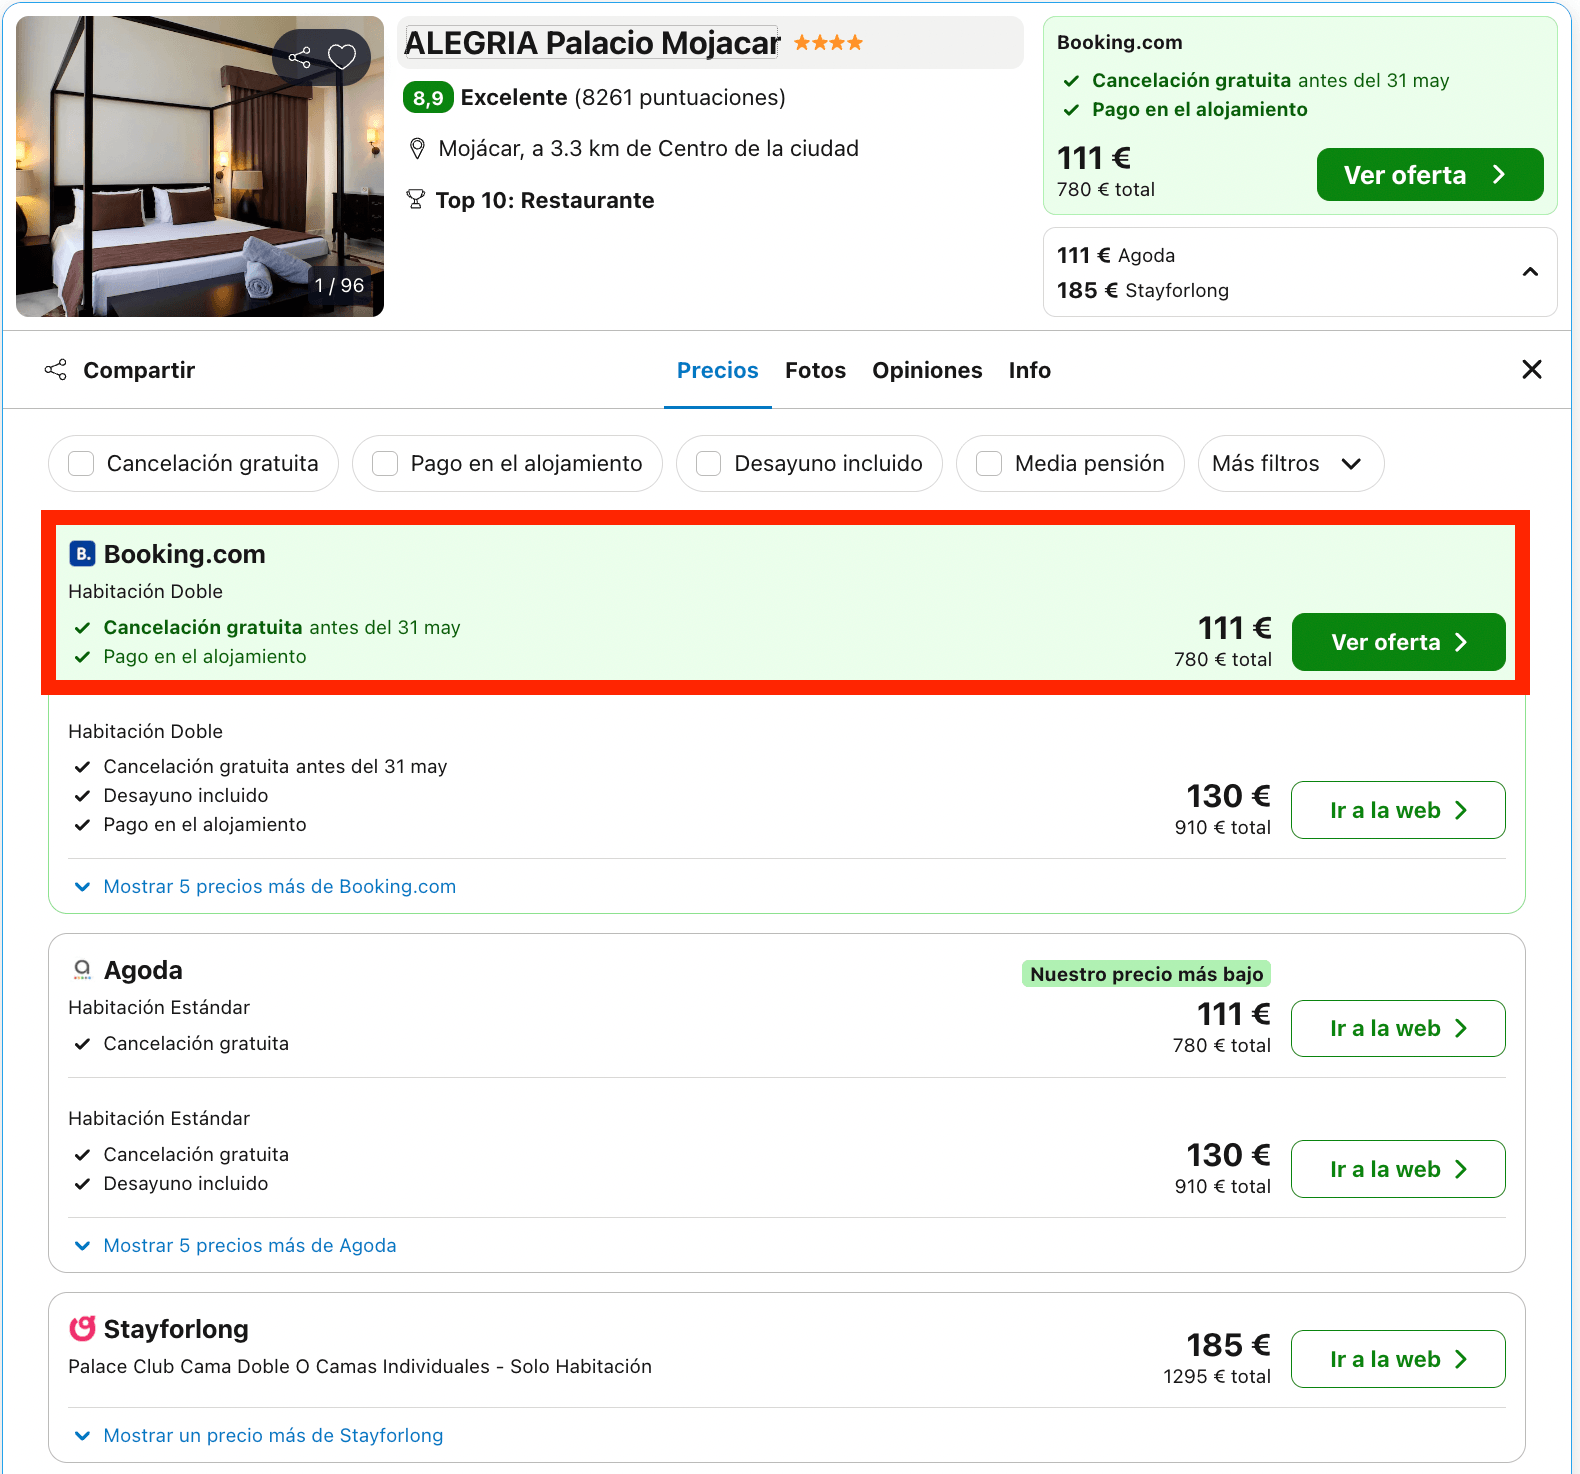Click the Nuestro precio más bajo badge
The width and height of the screenshot is (1580, 1474).
click(x=1146, y=974)
